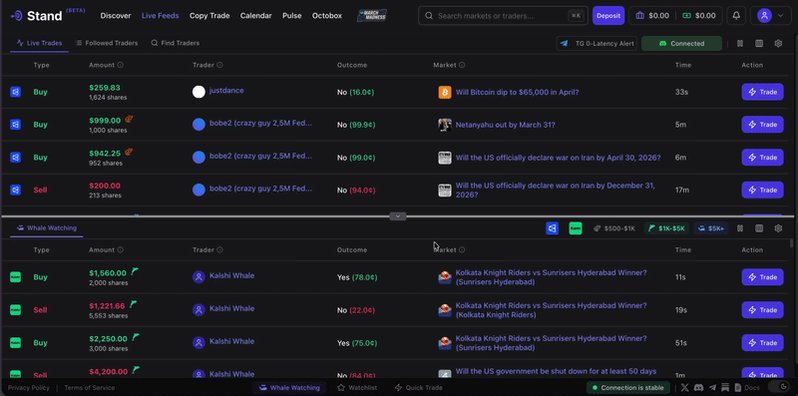Open Live Trades column layout icon
Screen dimensions: 798x396
[759, 43]
